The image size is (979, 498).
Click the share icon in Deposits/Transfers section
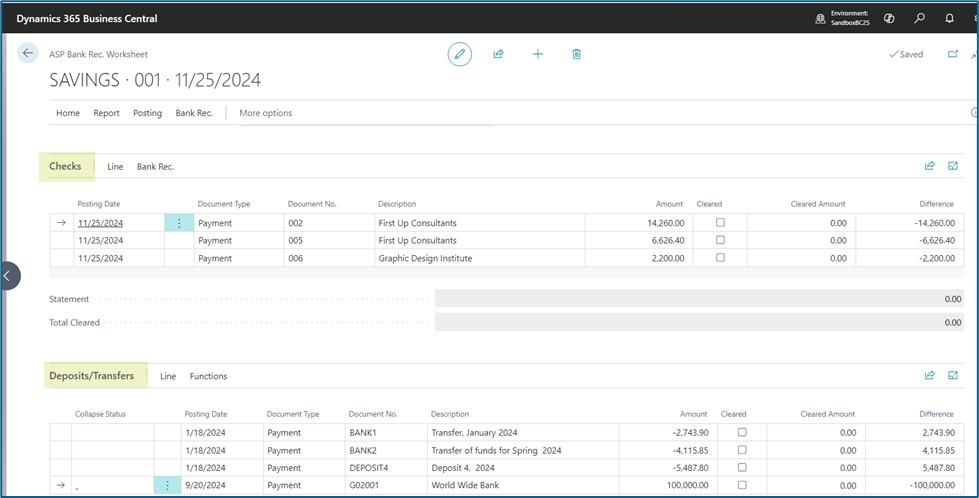pos(930,376)
